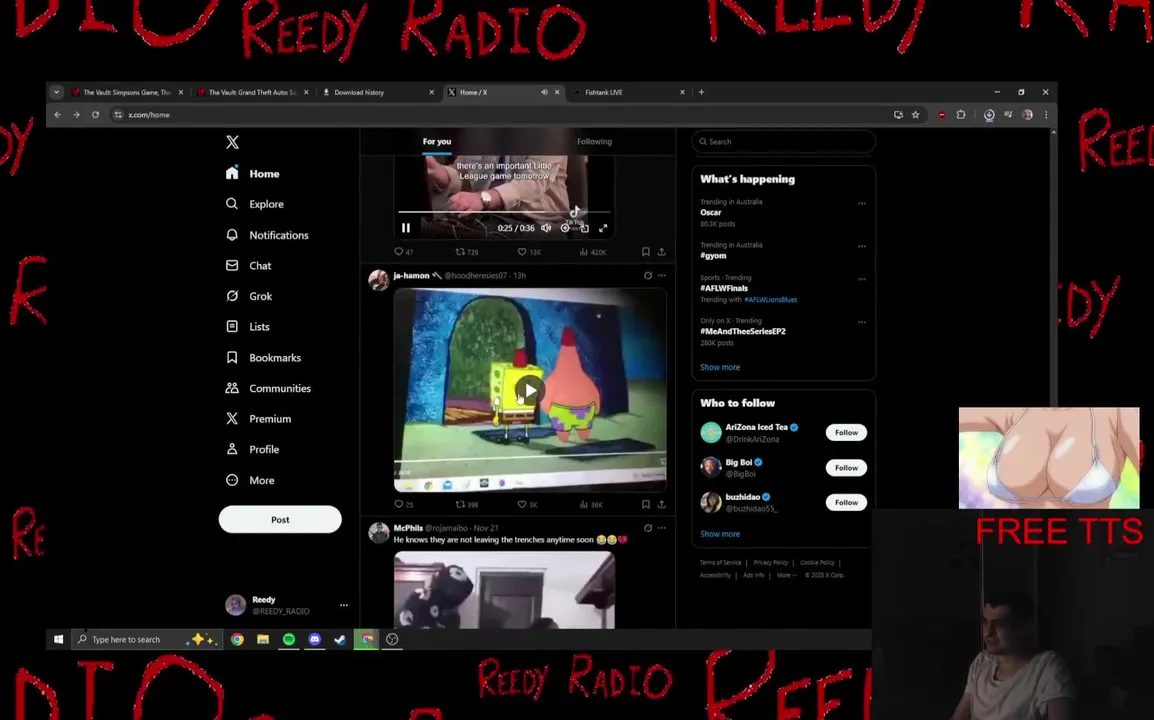Share the ja-hamon SpongeBob post
The width and height of the screenshot is (1154, 720).
coord(662,504)
